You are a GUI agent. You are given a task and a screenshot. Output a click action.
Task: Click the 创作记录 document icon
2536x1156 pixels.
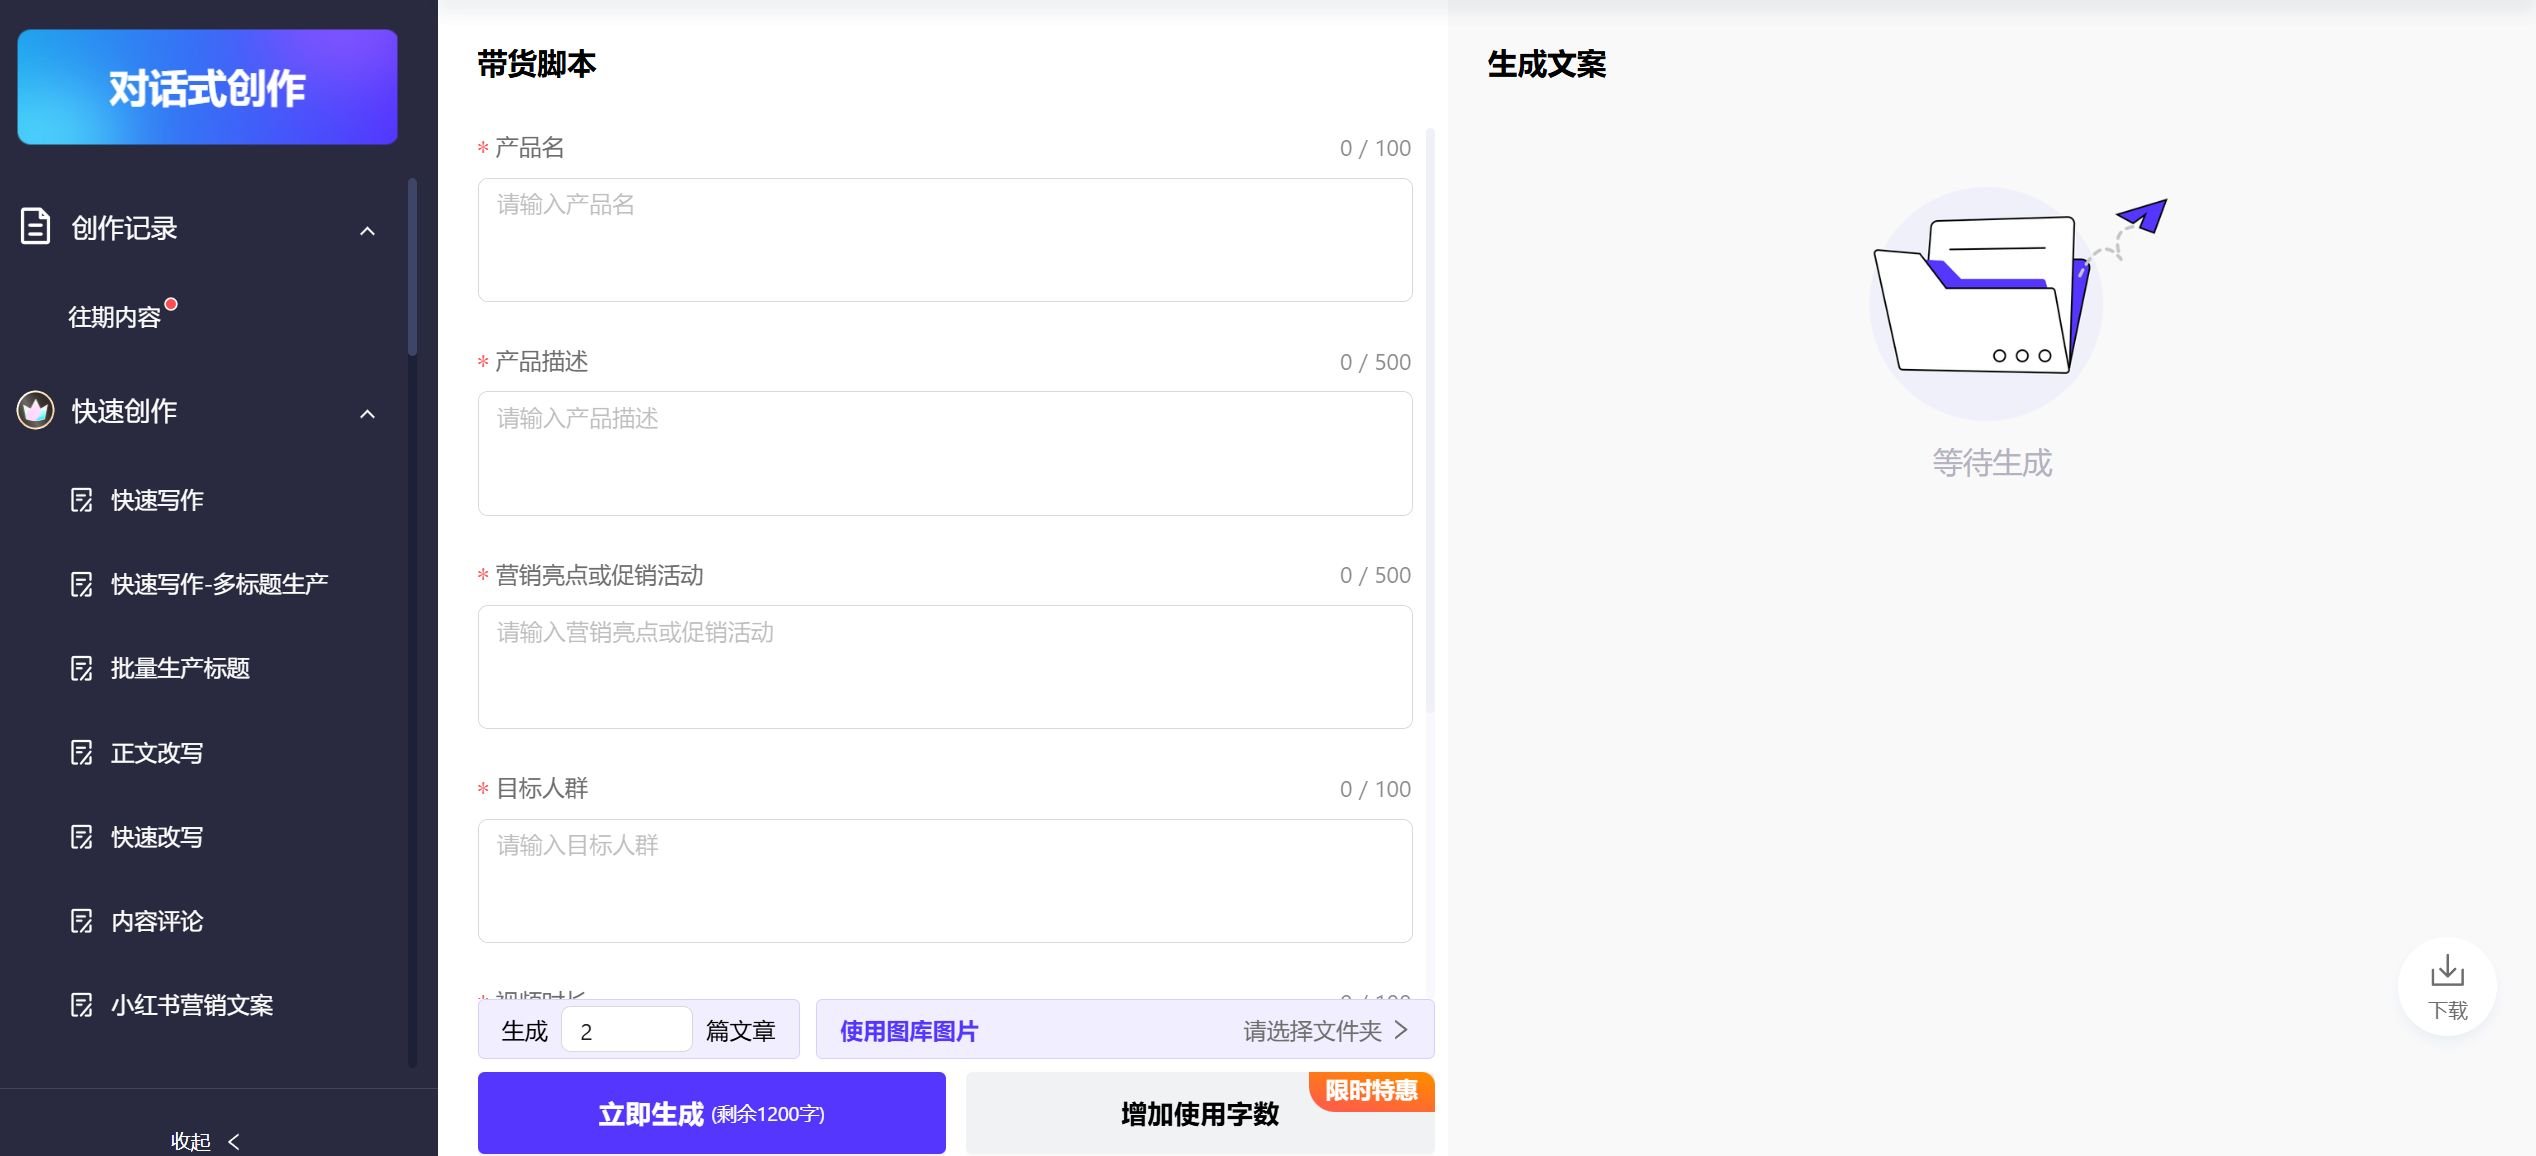(x=35, y=227)
